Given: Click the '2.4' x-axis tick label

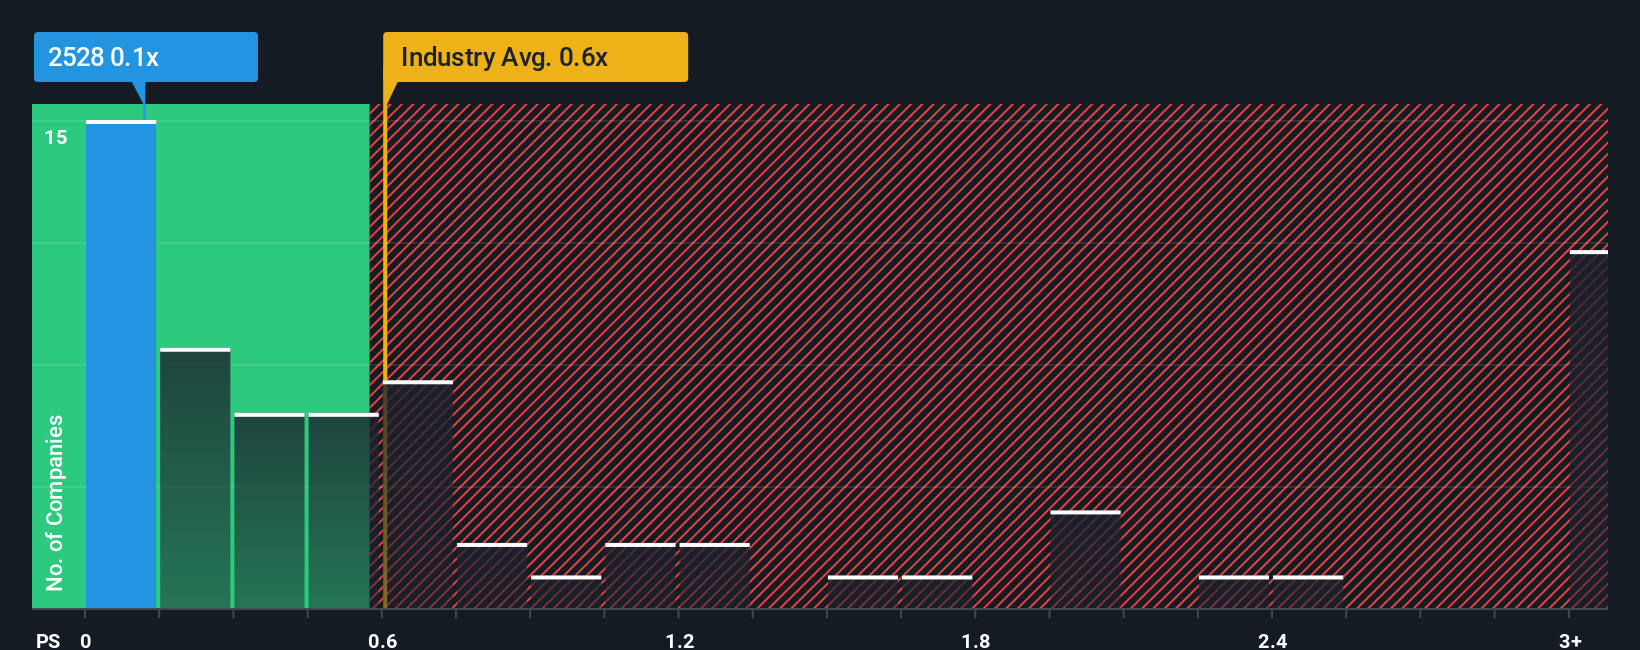Looking at the screenshot, I should point(1272,640).
